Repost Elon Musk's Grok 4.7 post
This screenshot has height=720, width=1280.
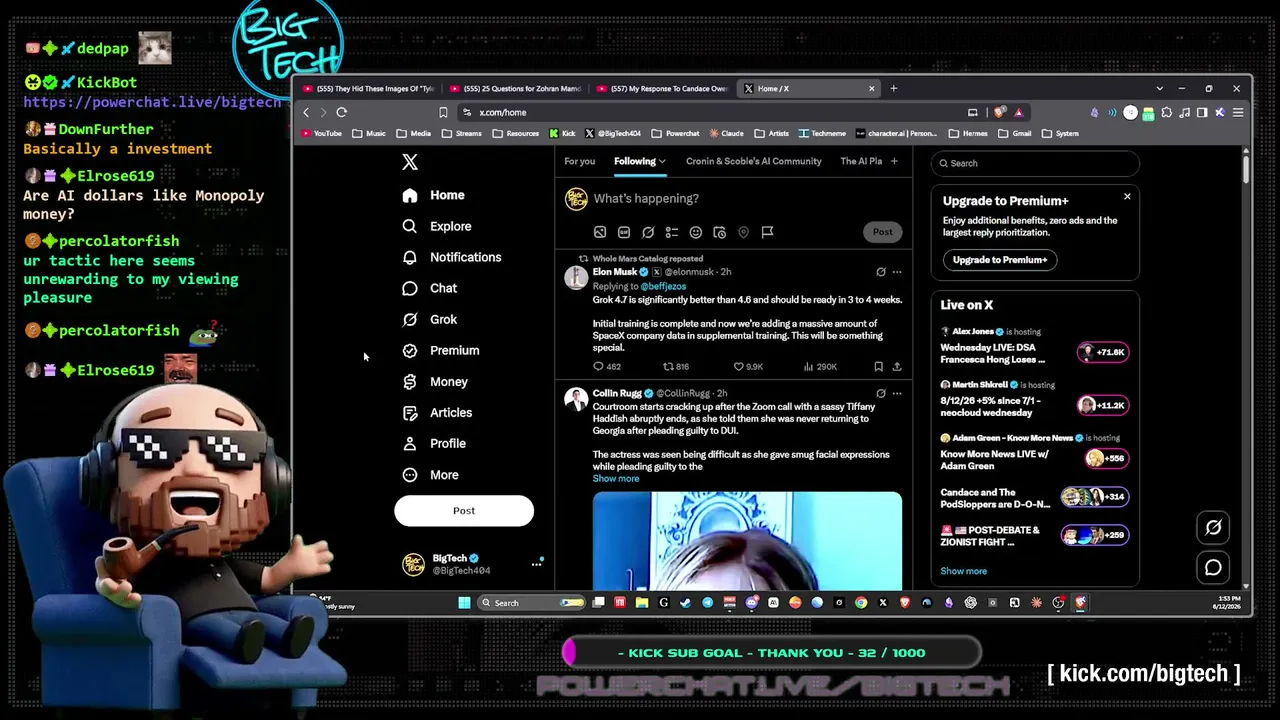[676, 367]
